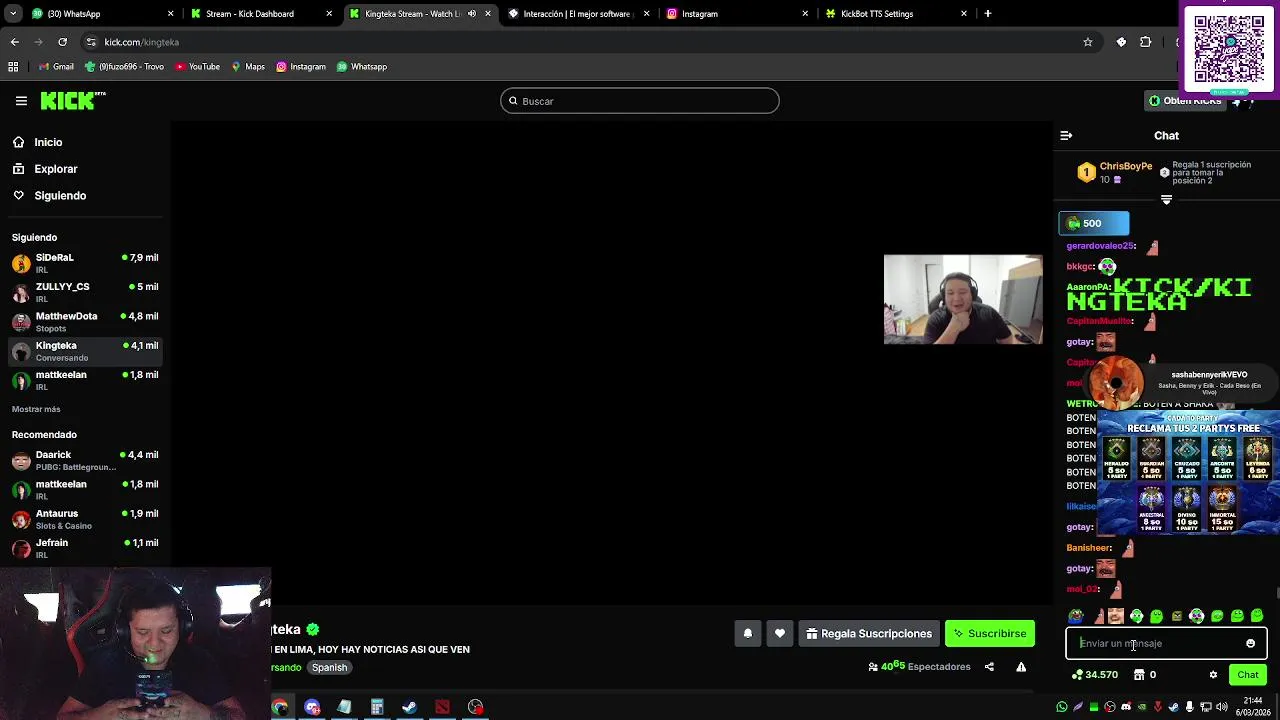Send message with green Chat button

point(1248,675)
